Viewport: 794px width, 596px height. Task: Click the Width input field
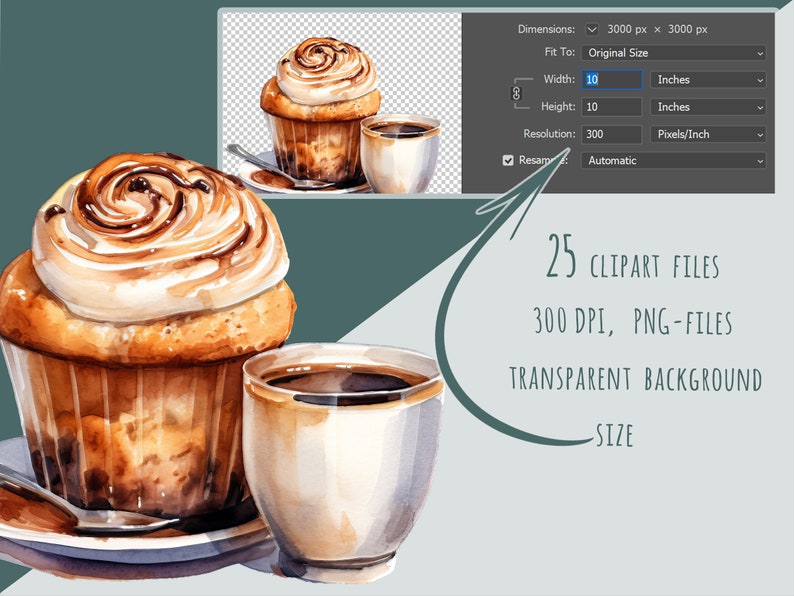pos(612,80)
